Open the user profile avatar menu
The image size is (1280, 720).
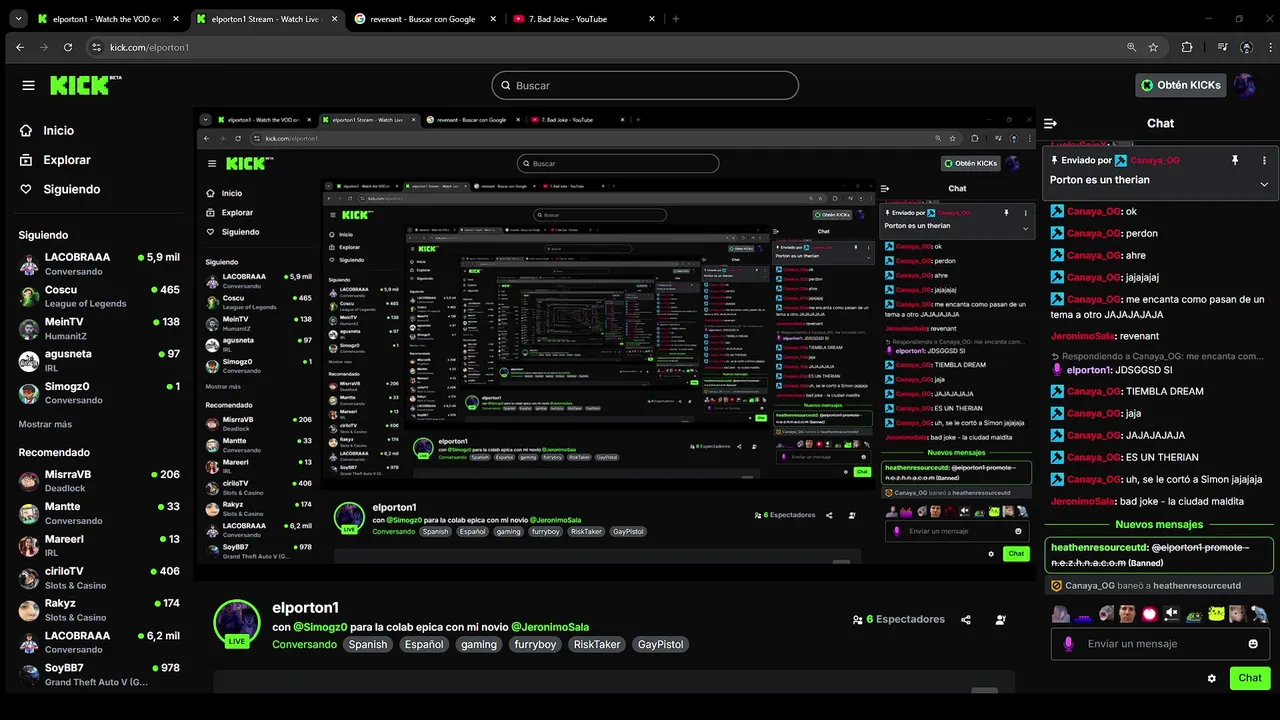pos(1245,85)
